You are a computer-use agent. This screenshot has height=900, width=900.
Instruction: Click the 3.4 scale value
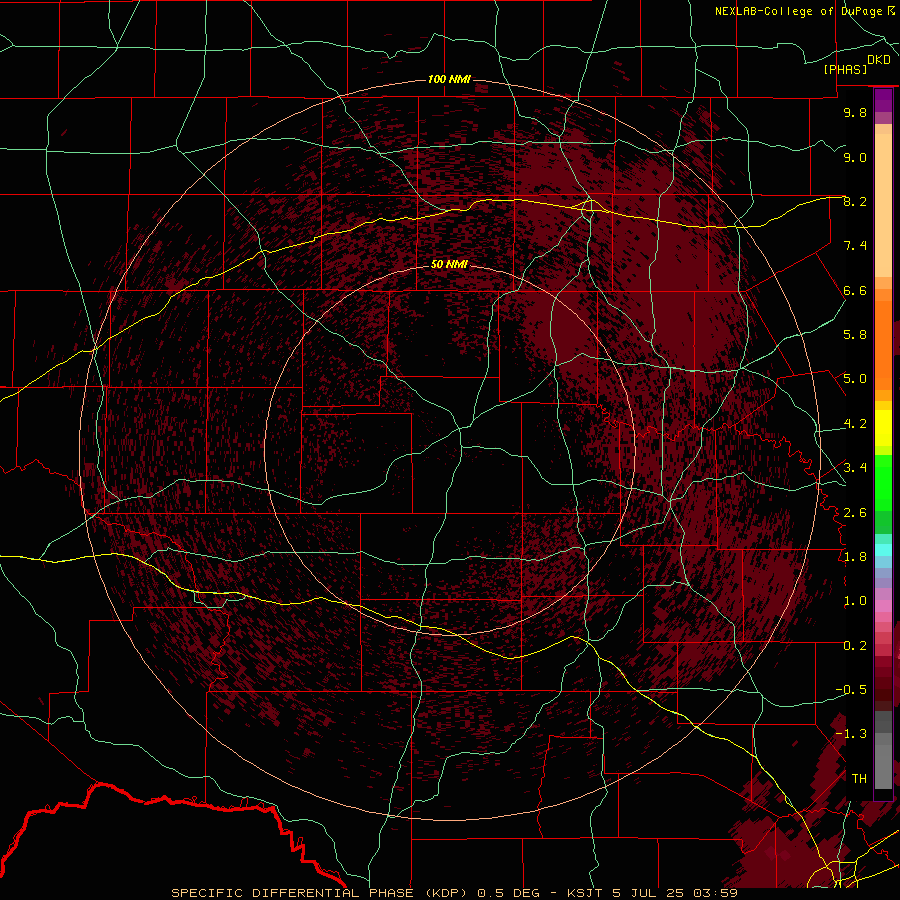[855, 468]
